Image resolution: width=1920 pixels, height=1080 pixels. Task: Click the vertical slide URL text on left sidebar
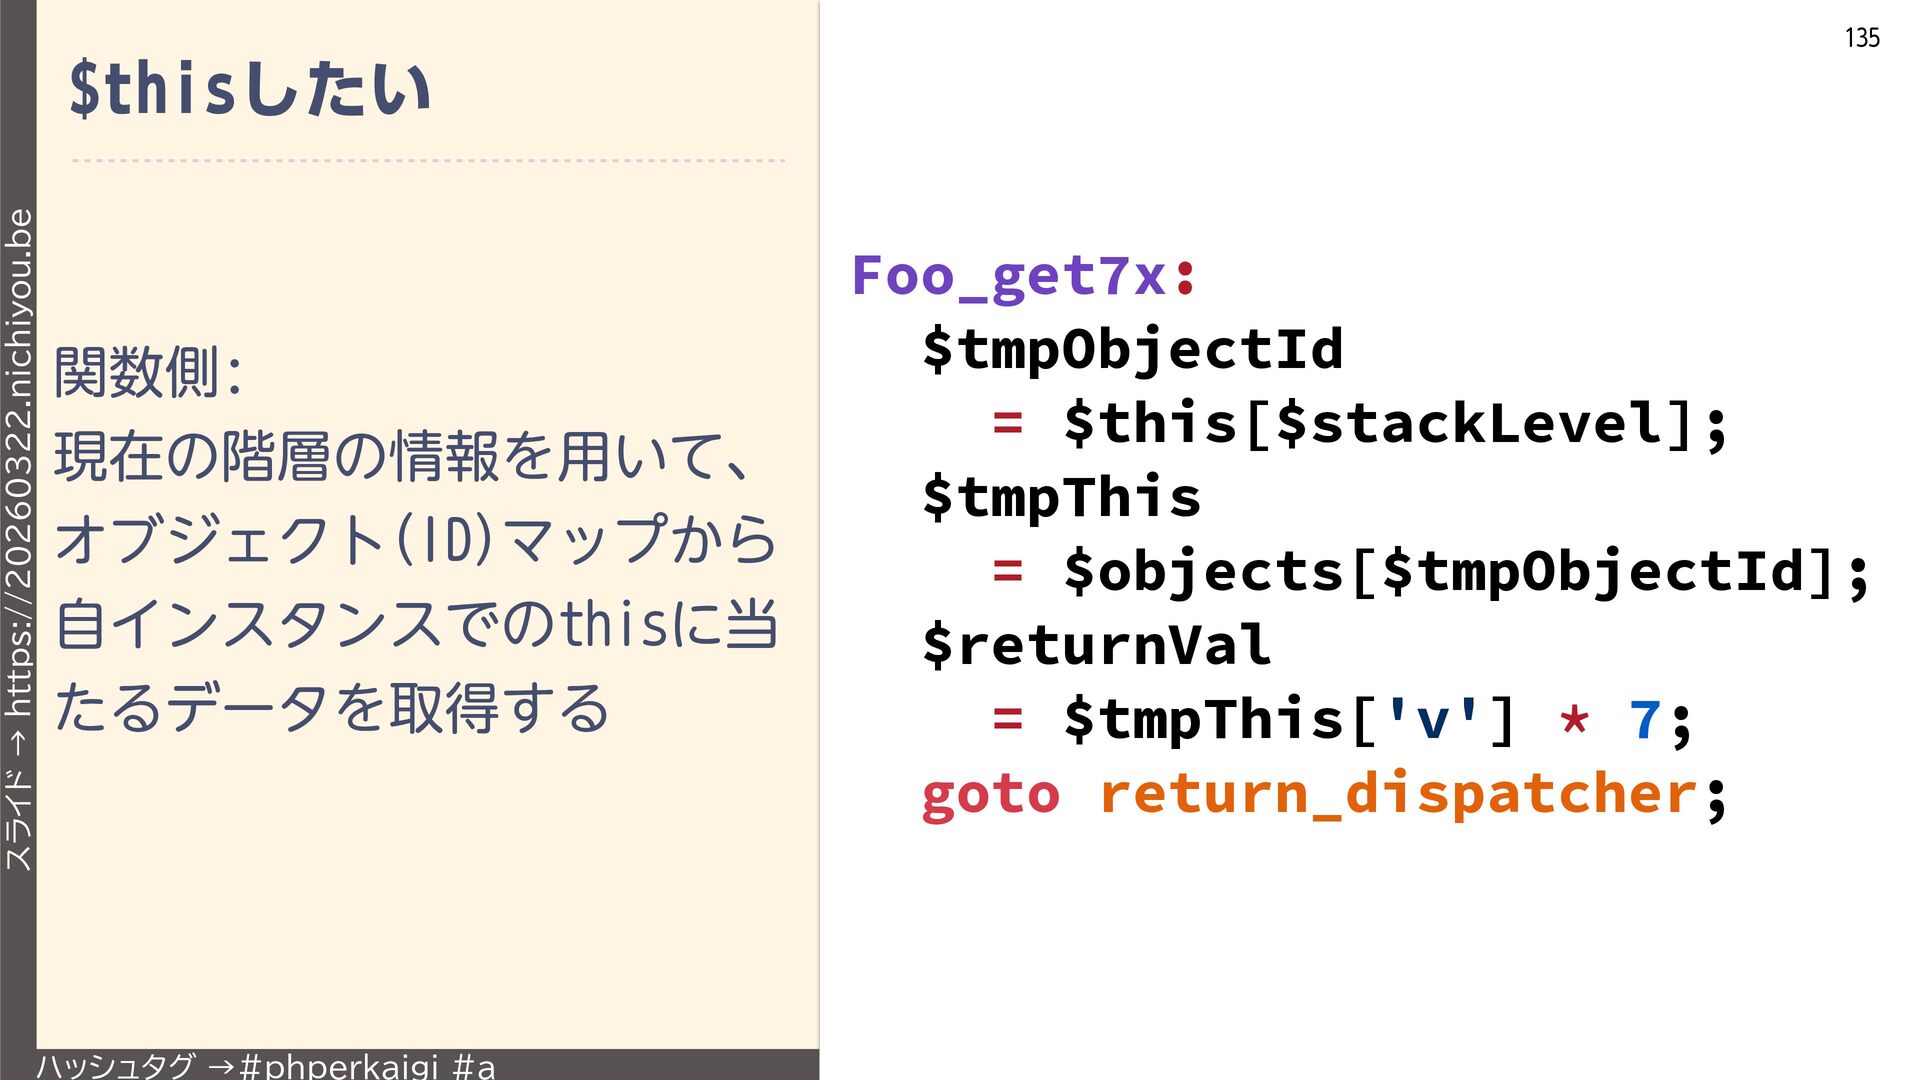pos(19,540)
